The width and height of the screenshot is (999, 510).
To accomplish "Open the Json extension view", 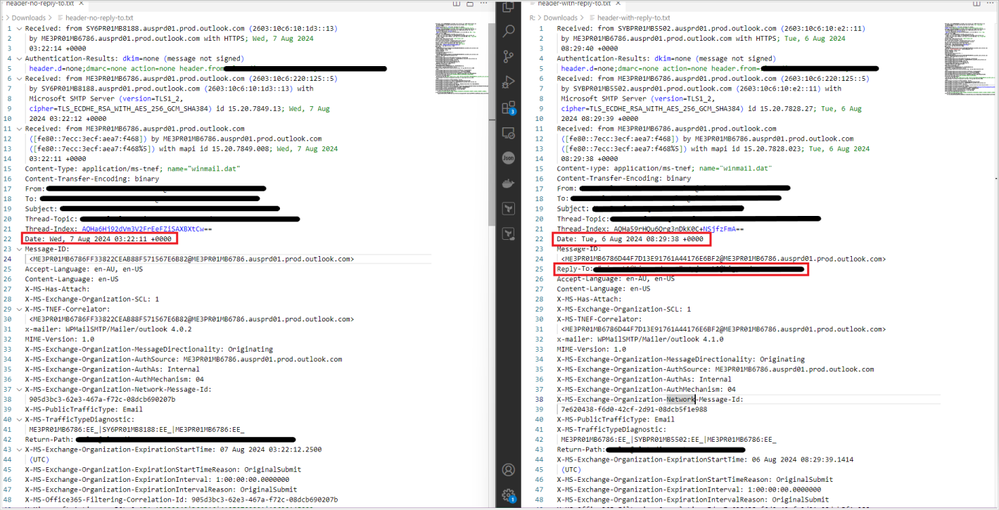I will point(508,159).
